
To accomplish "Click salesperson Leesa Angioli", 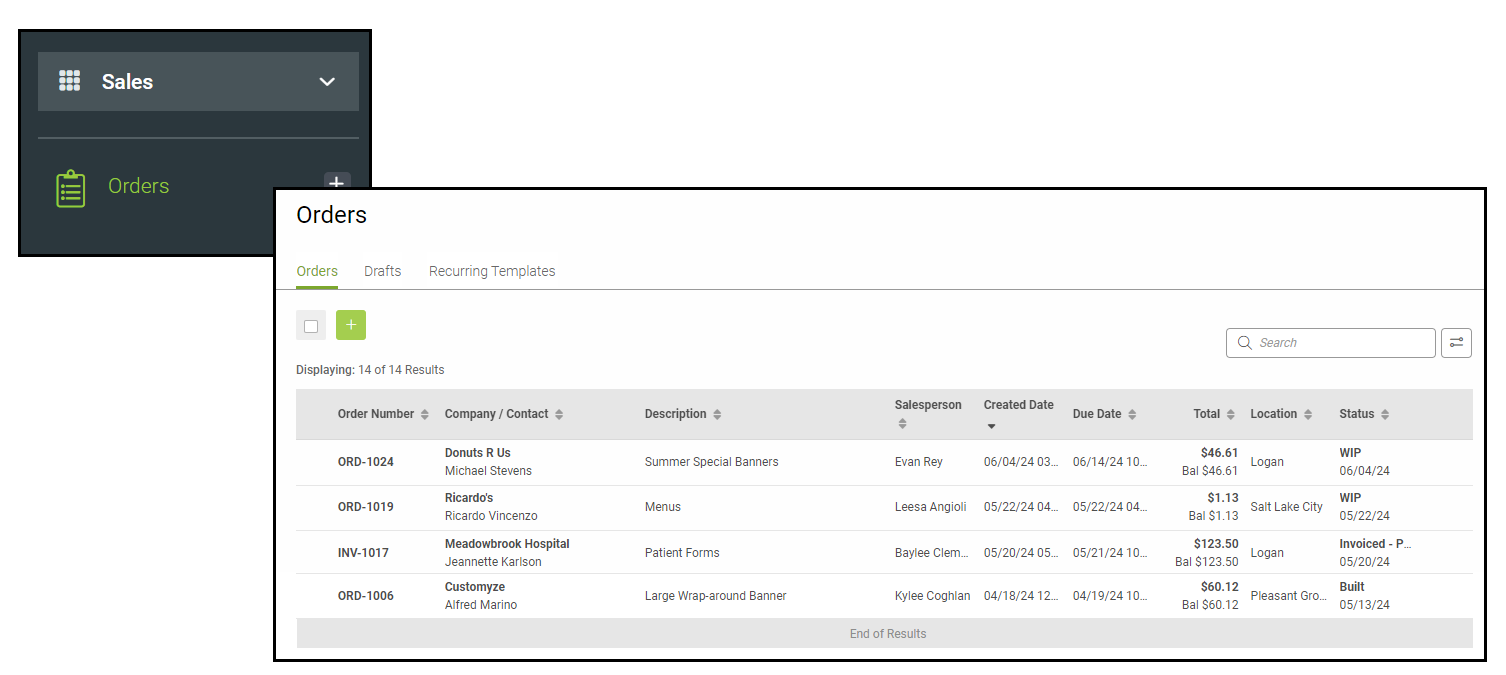I will 931,507.
